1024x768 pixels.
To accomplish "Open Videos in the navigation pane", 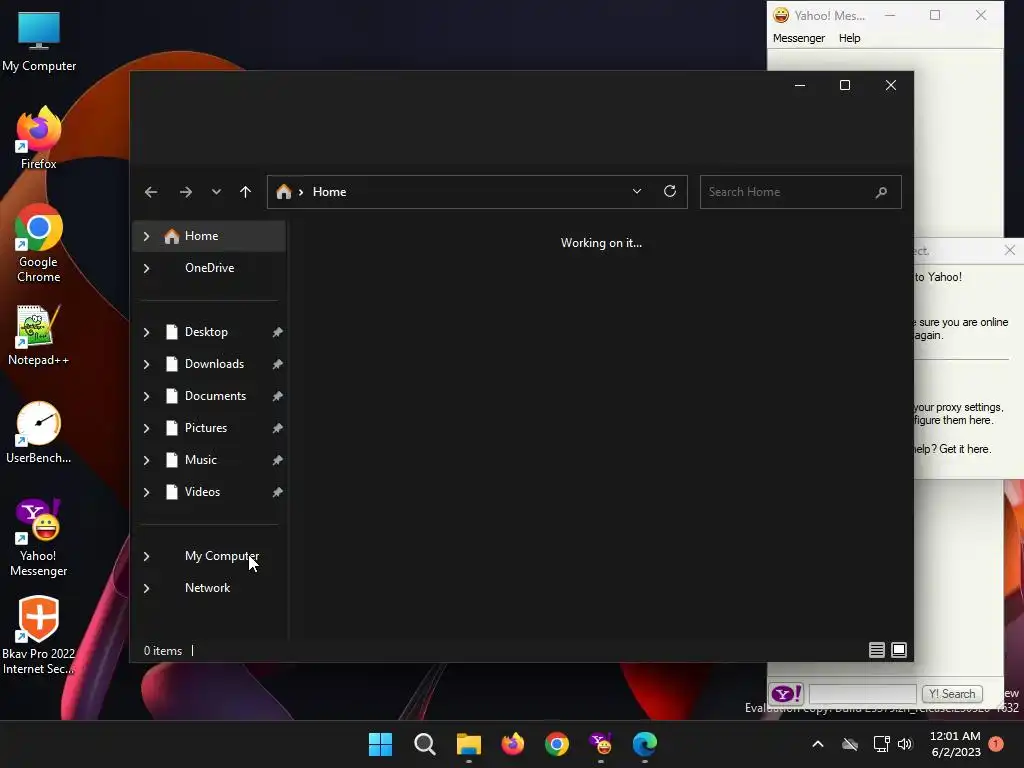I will point(202,492).
